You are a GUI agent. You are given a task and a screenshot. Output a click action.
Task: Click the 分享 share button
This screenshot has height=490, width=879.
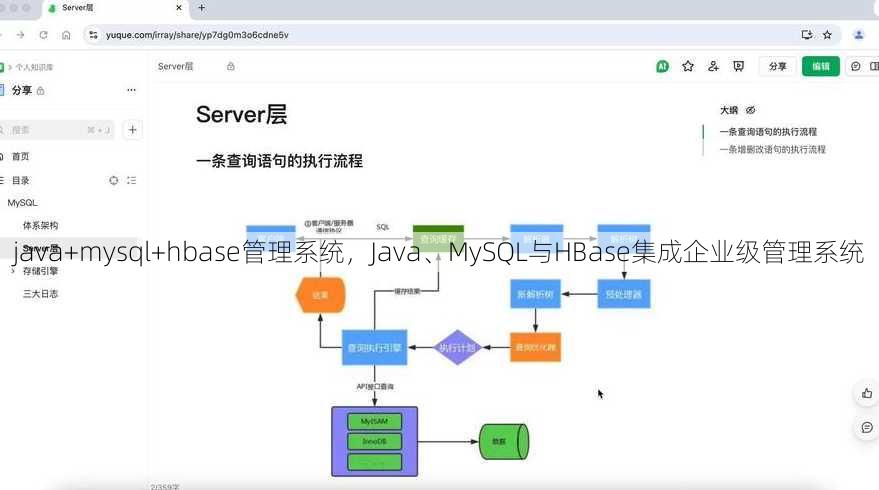(x=778, y=66)
